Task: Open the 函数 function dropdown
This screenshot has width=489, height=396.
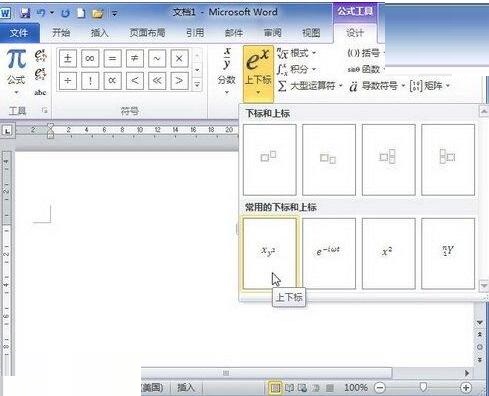Action: point(365,69)
